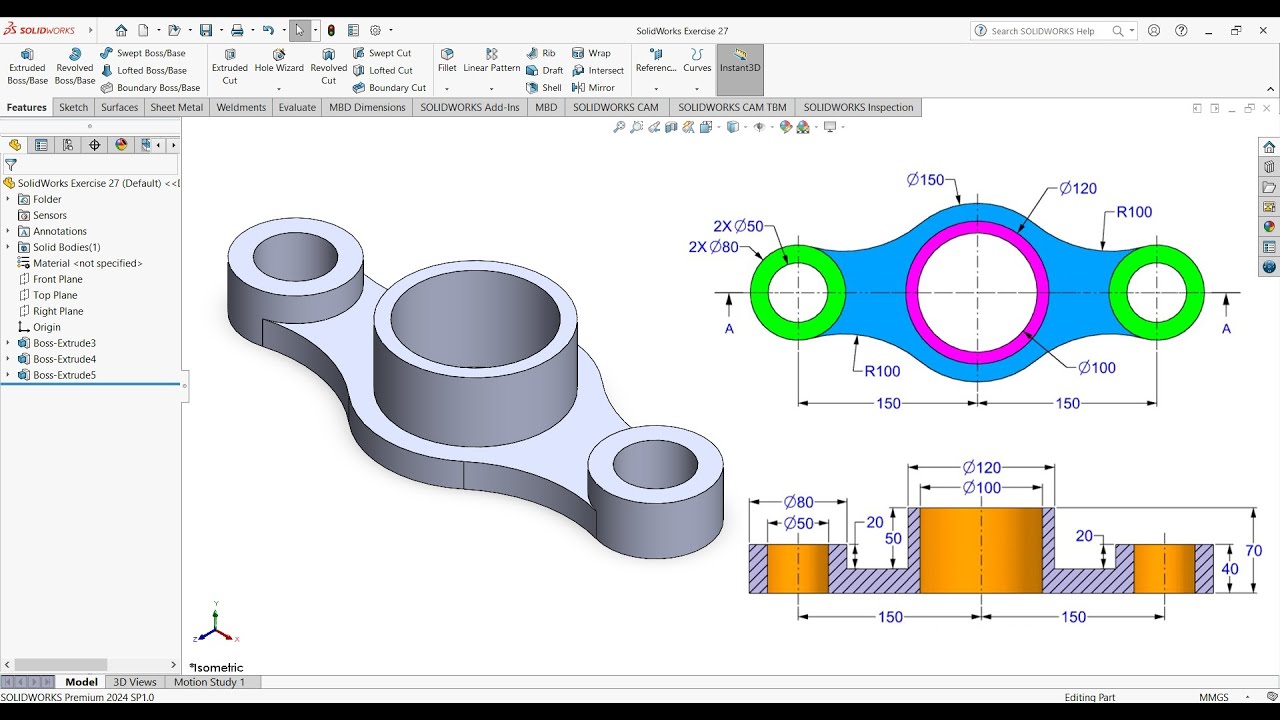Switch to the Evaluate tab
Screen dimensions: 1280x720
pyautogui.click(x=297, y=107)
